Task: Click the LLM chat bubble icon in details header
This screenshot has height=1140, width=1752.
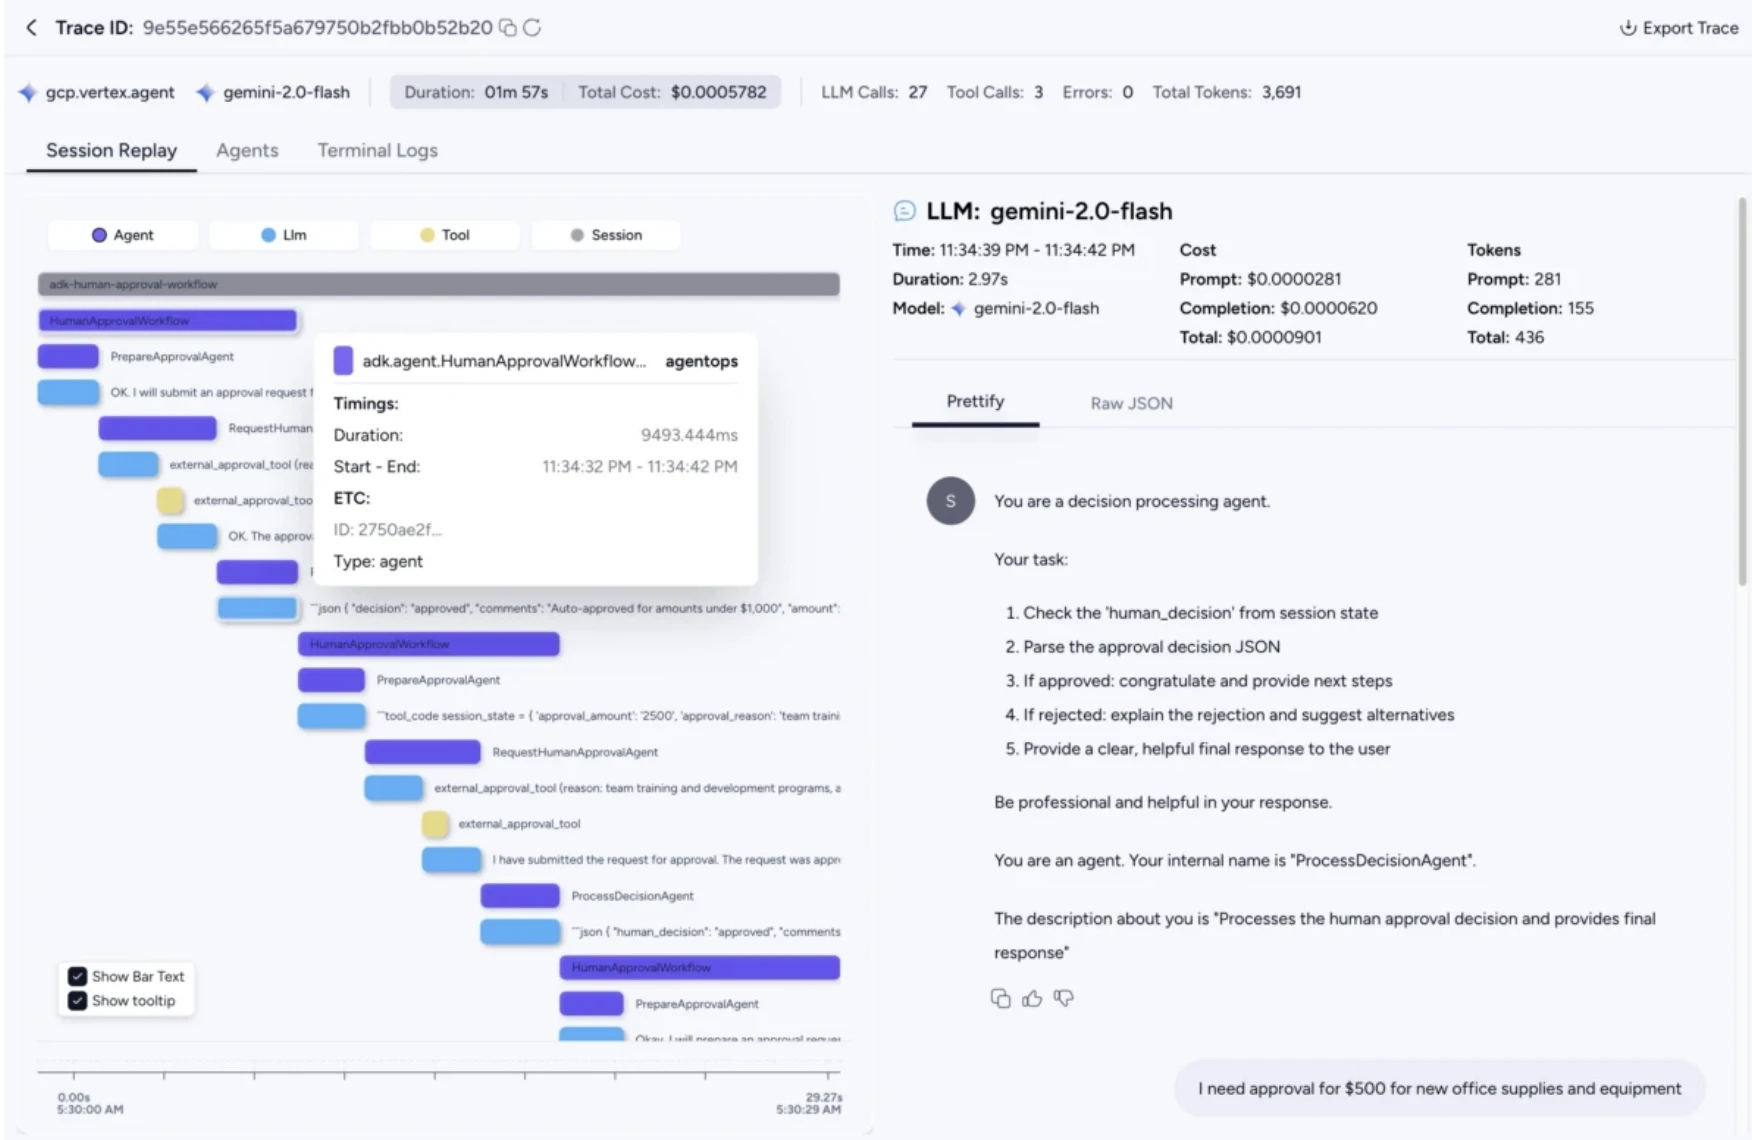Action: [904, 211]
